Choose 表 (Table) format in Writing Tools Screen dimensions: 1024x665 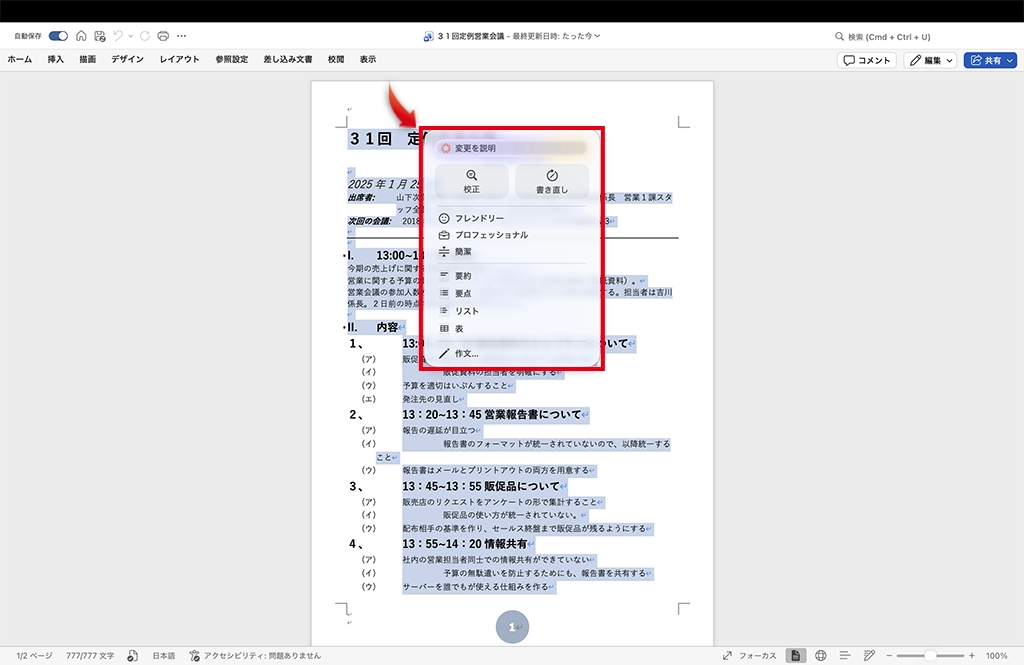458,329
